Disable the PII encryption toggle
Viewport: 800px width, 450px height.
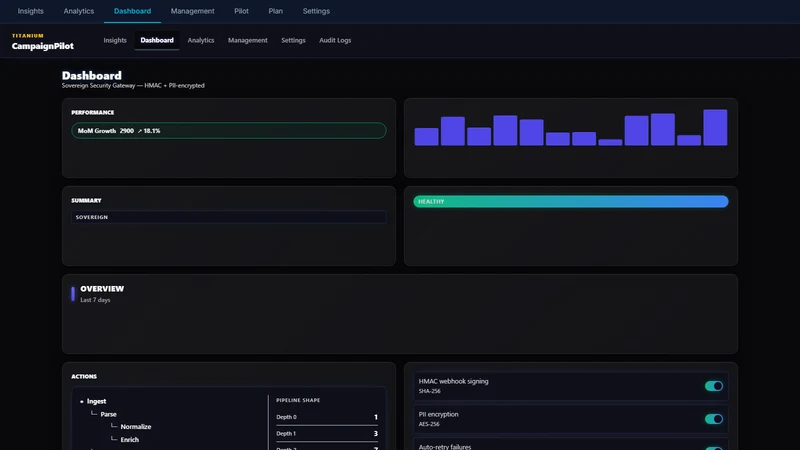pyautogui.click(x=713, y=419)
